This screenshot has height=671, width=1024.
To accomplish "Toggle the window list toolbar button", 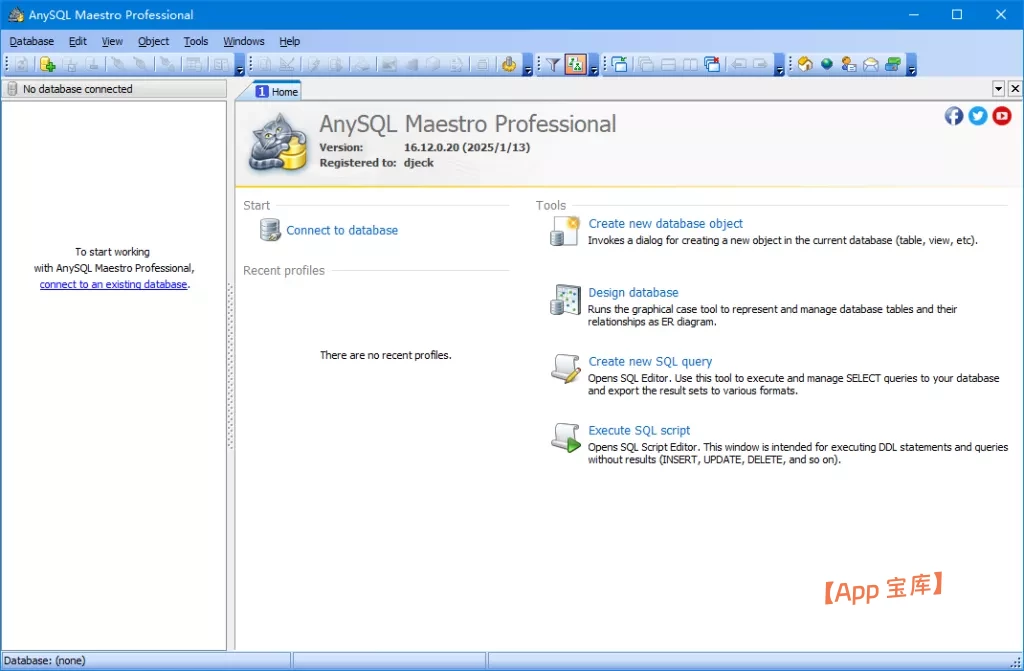I will pos(620,65).
